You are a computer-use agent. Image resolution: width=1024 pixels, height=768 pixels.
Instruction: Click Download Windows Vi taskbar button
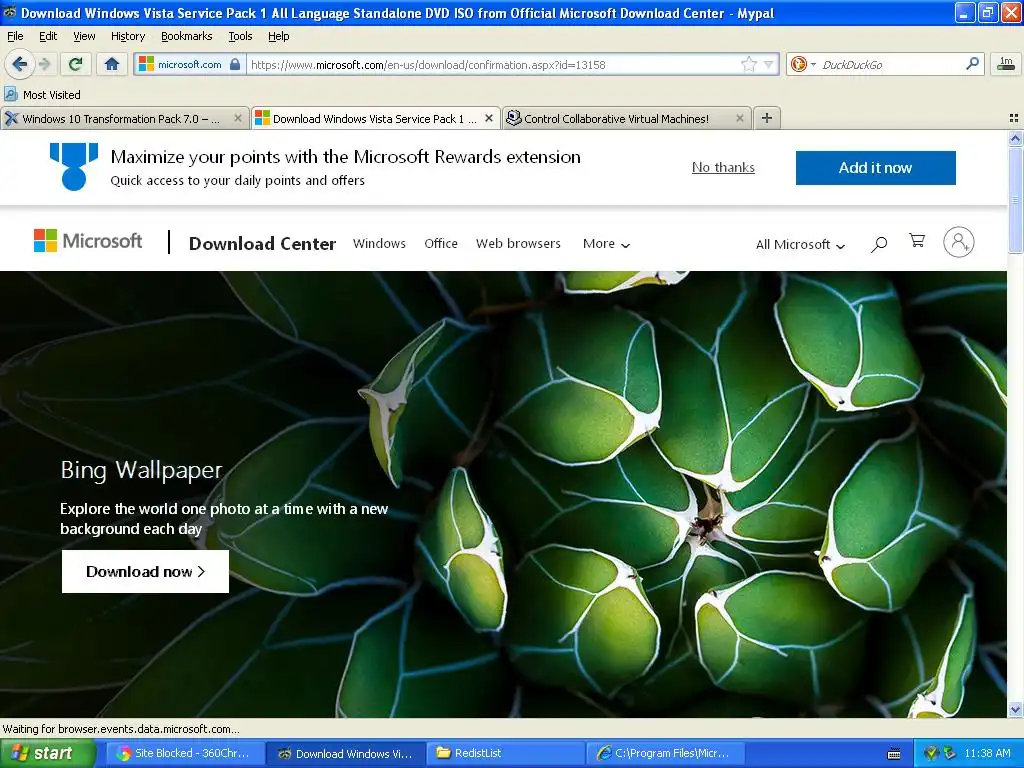[x=345, y=754]
